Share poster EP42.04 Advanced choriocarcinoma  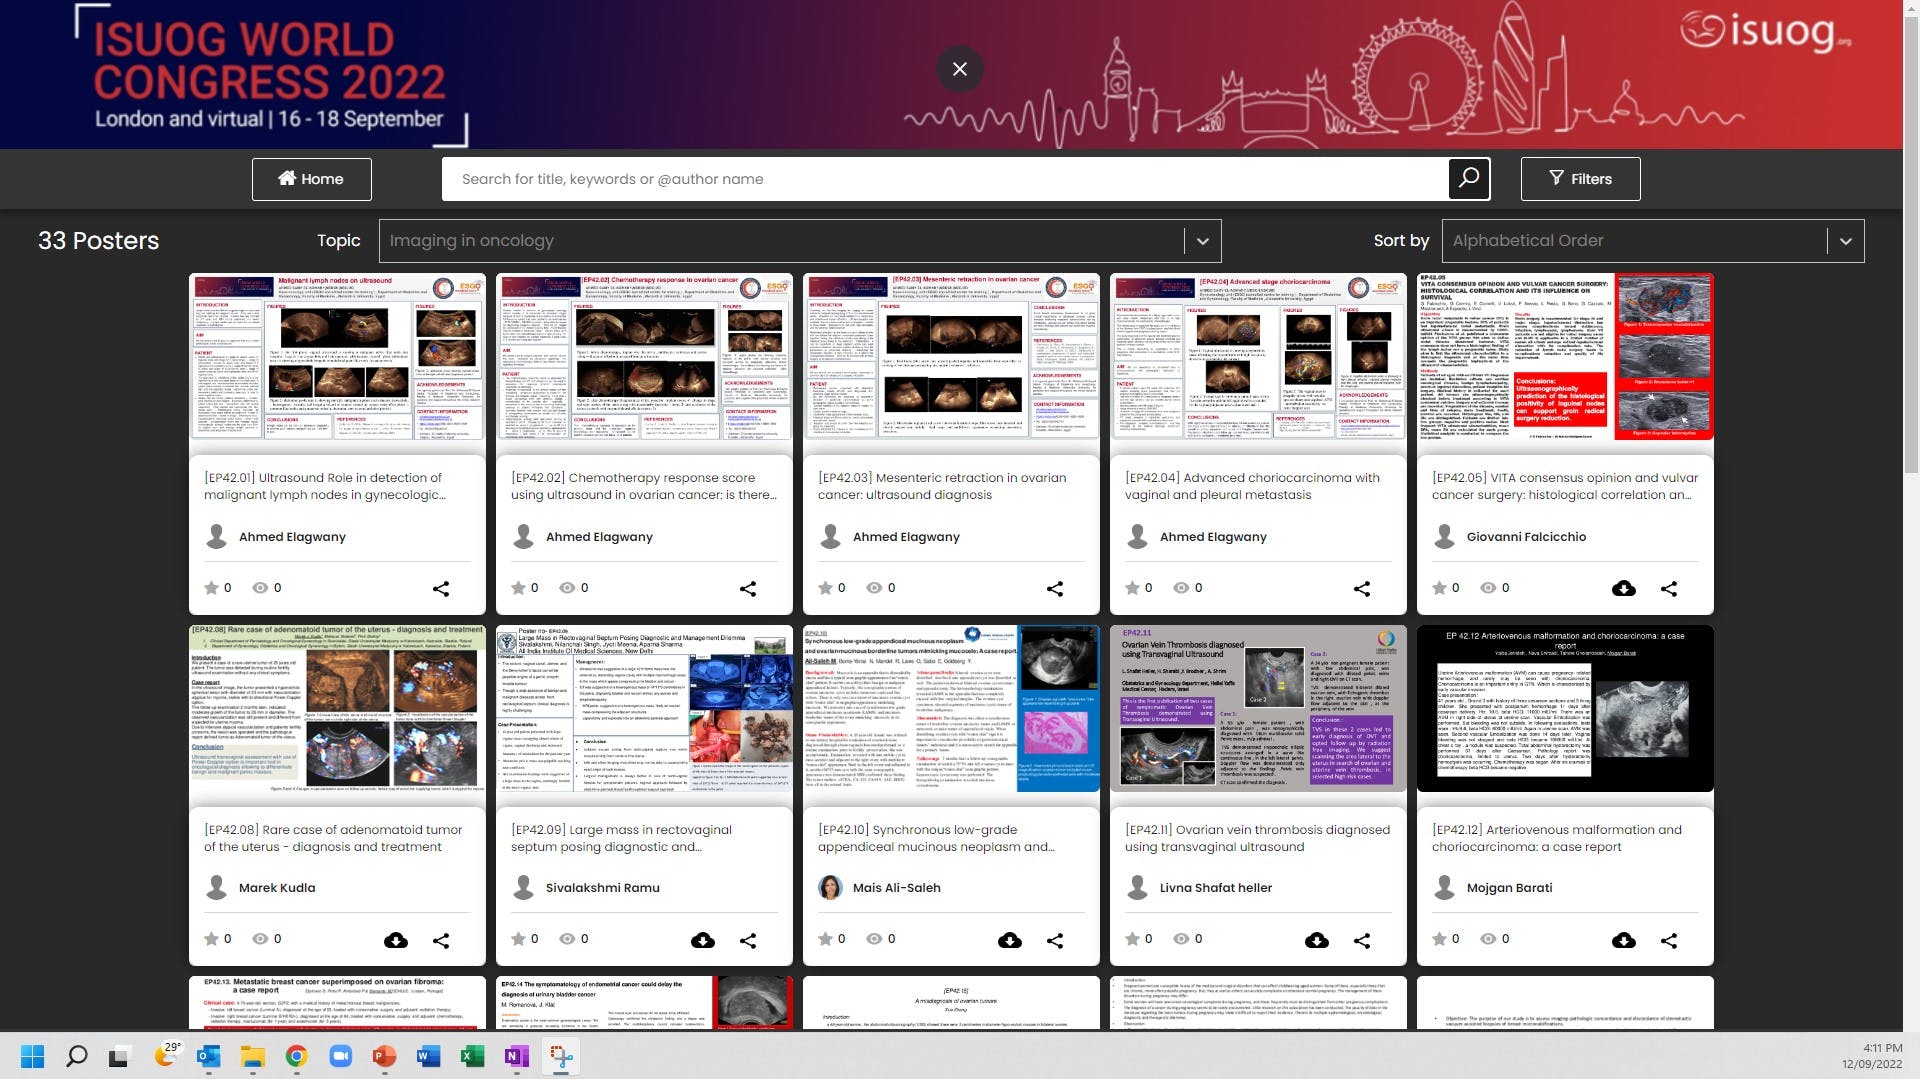point(1362,589)
